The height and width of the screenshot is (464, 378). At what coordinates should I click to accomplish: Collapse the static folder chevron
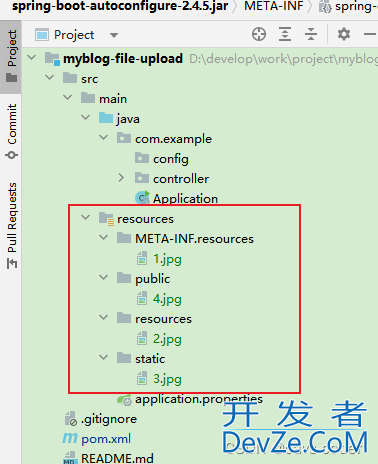104,358
